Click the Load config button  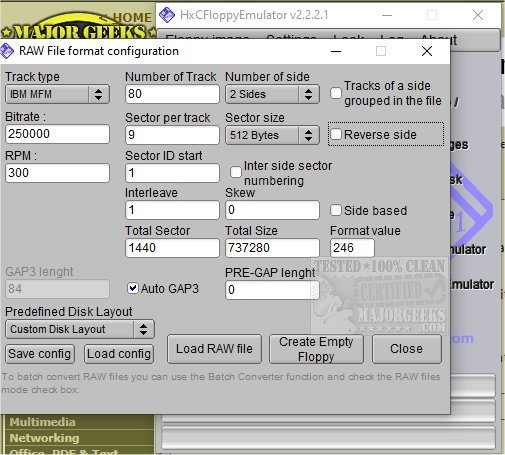click(119, 354)
